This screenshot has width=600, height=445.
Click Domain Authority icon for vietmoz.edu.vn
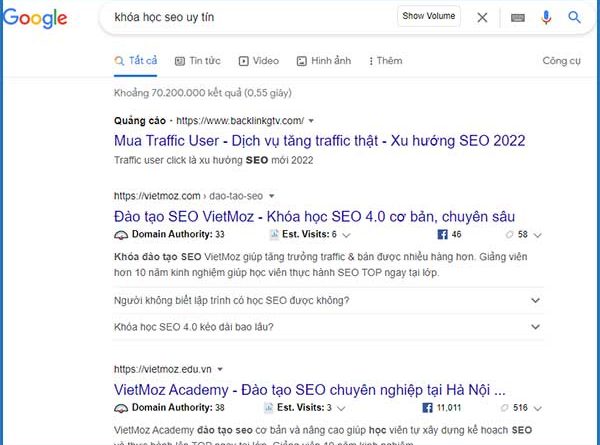click(x=121, y=408)
